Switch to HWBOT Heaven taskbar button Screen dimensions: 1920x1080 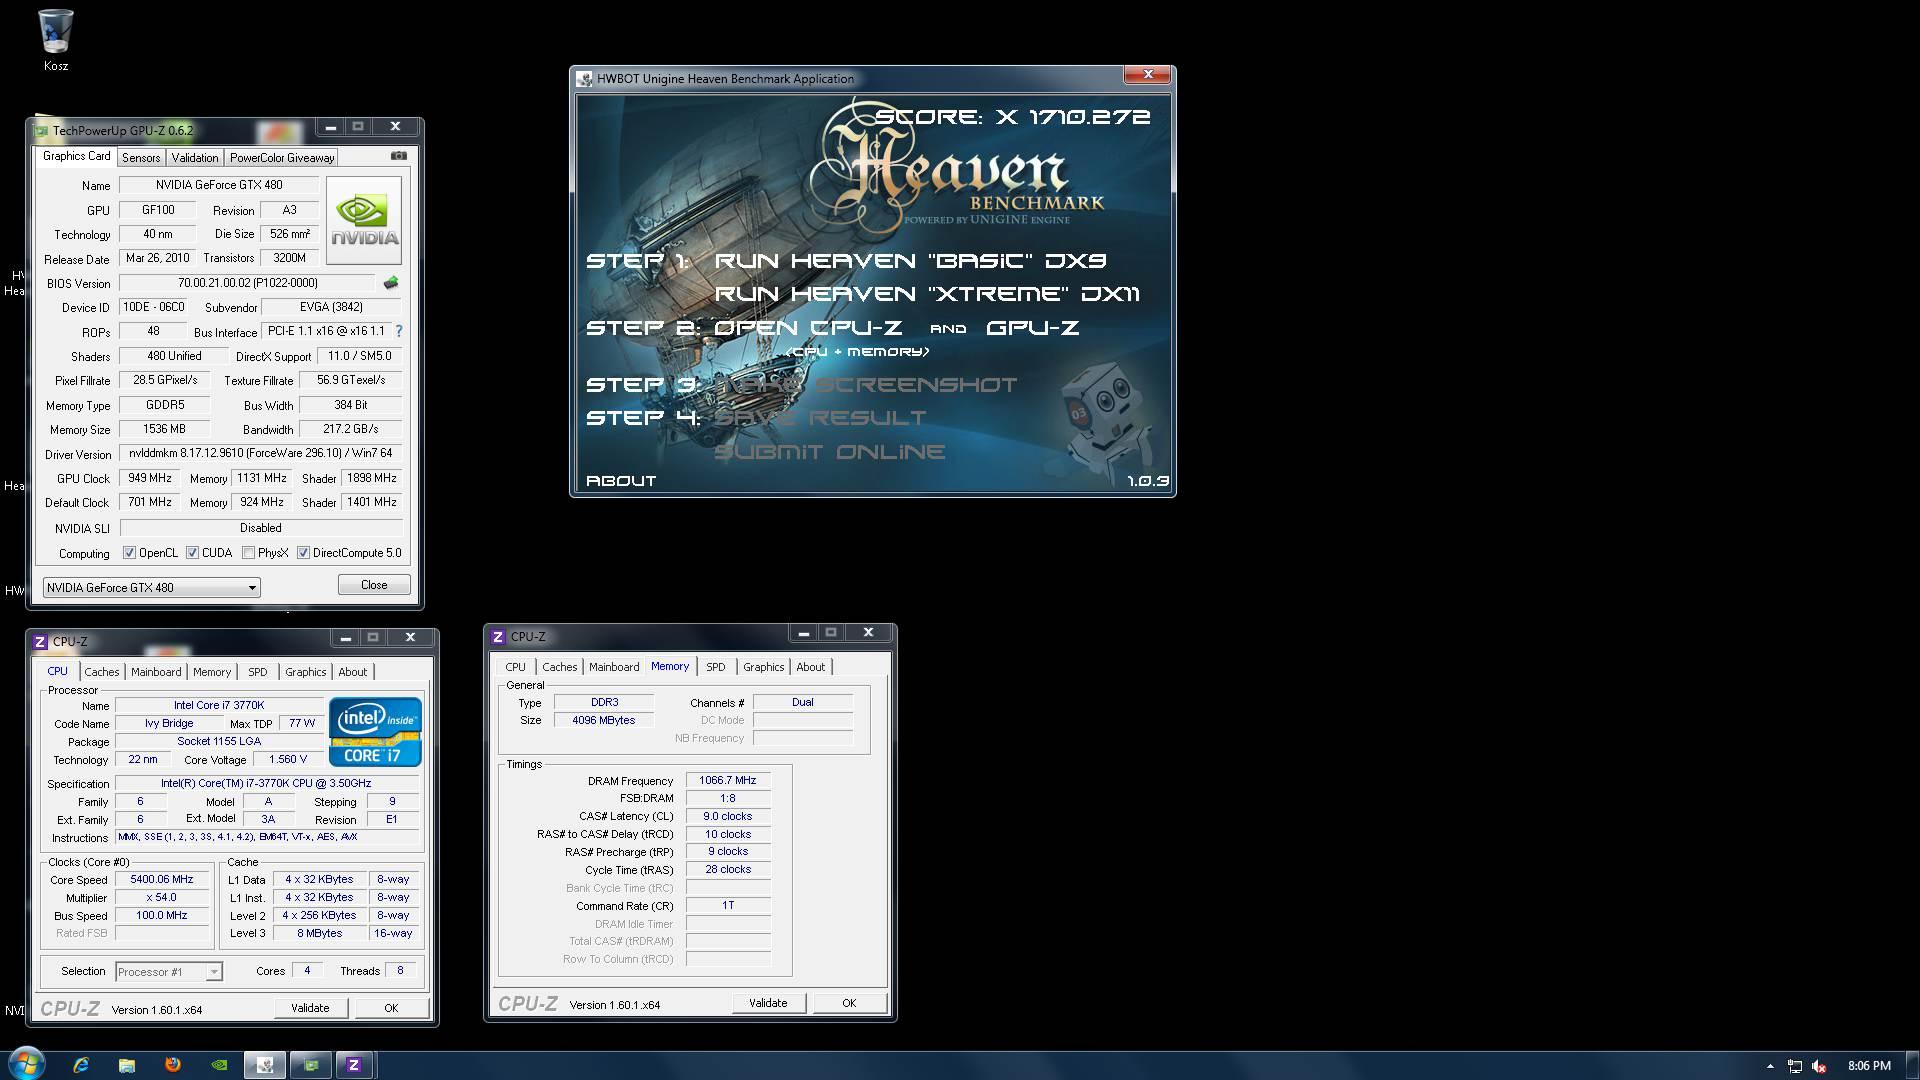265,1065
